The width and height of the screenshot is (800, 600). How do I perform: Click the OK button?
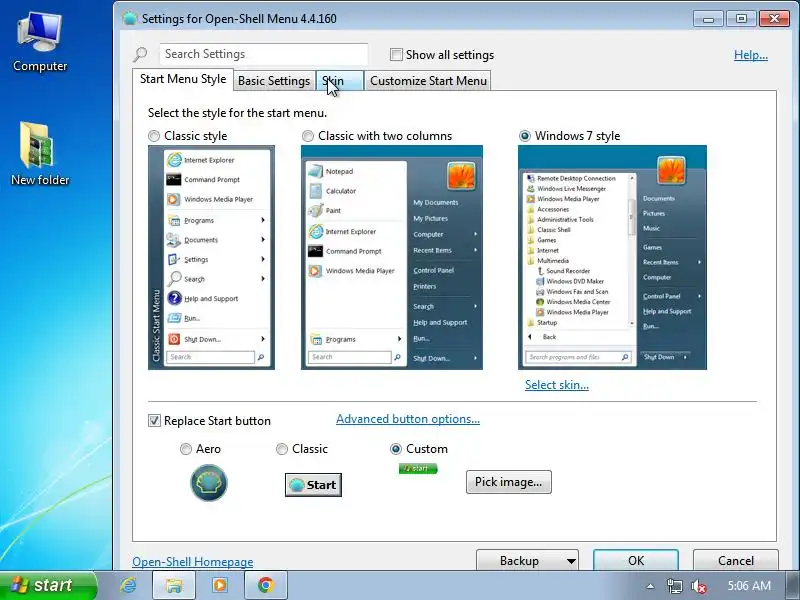click(636, 561)
